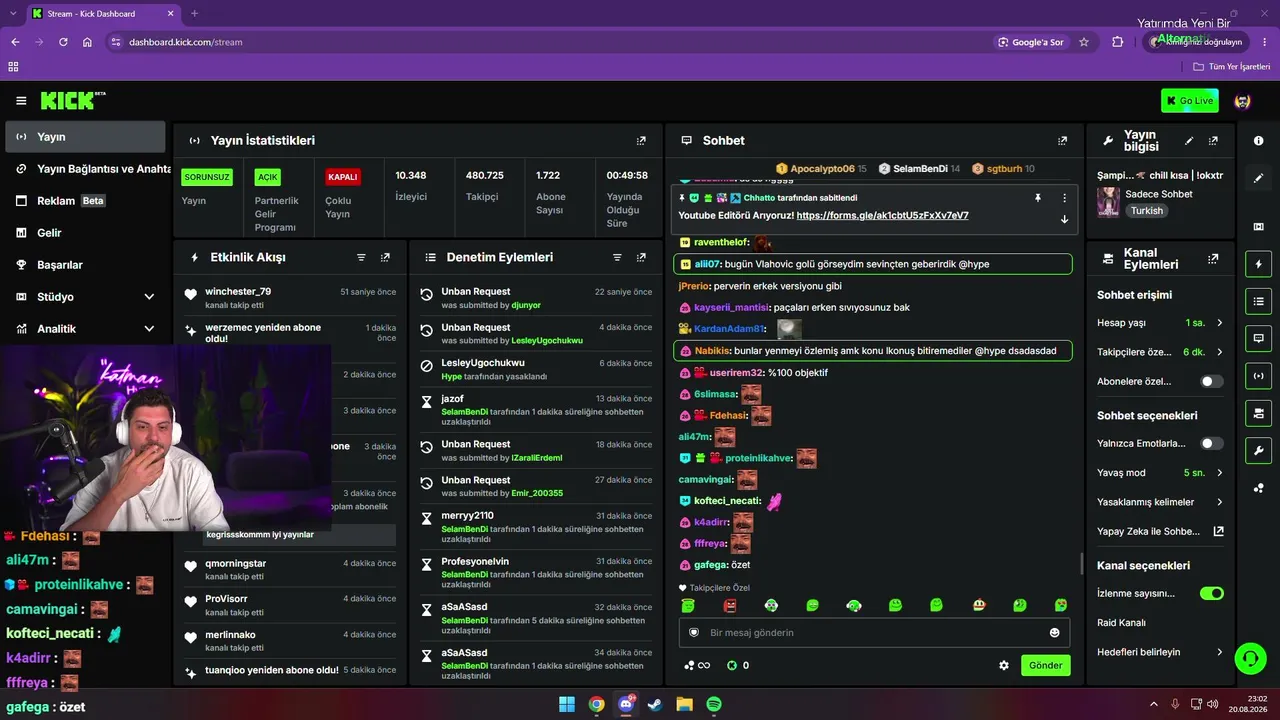Image resolution: width=1280 pixels, height=720 pixels.
Task: Click Raid Kanalı option
Action: pos(1121,622)
